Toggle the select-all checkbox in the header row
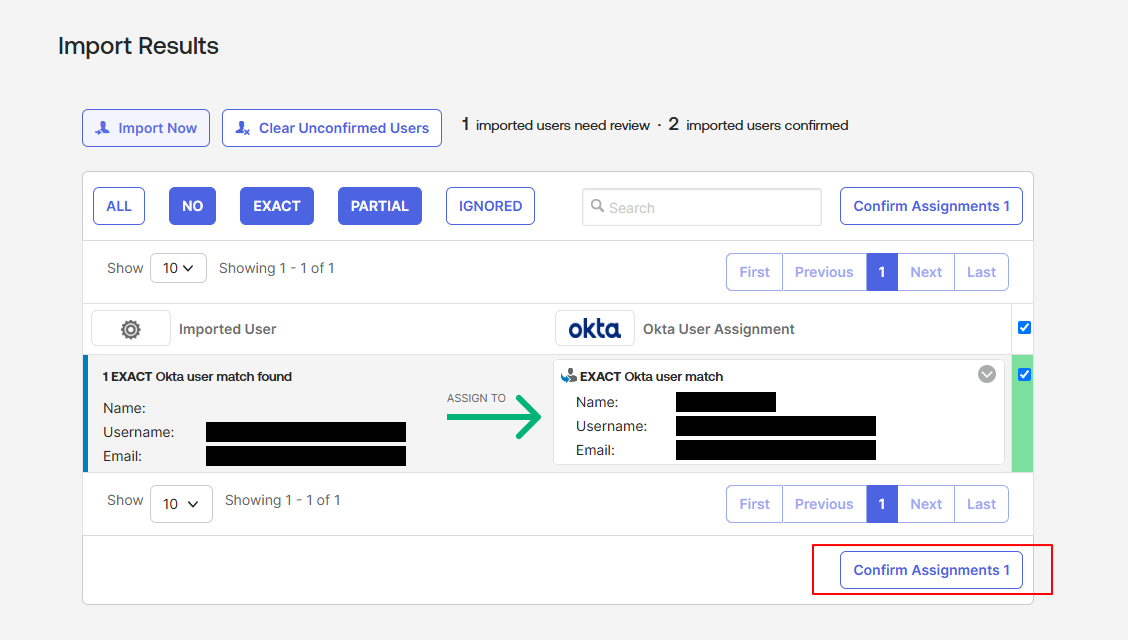 click(x=1024, y=328)
